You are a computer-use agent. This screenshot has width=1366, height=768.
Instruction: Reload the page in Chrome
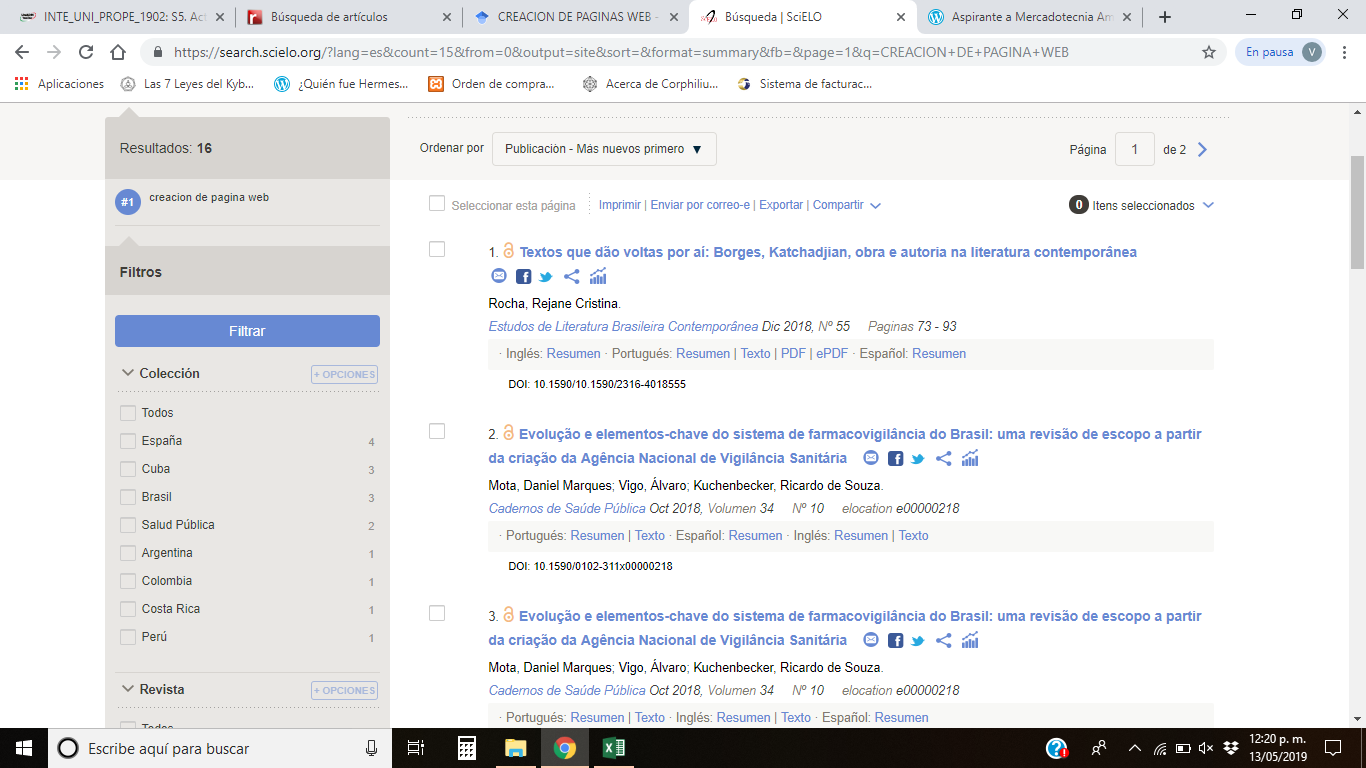(86, 52)
